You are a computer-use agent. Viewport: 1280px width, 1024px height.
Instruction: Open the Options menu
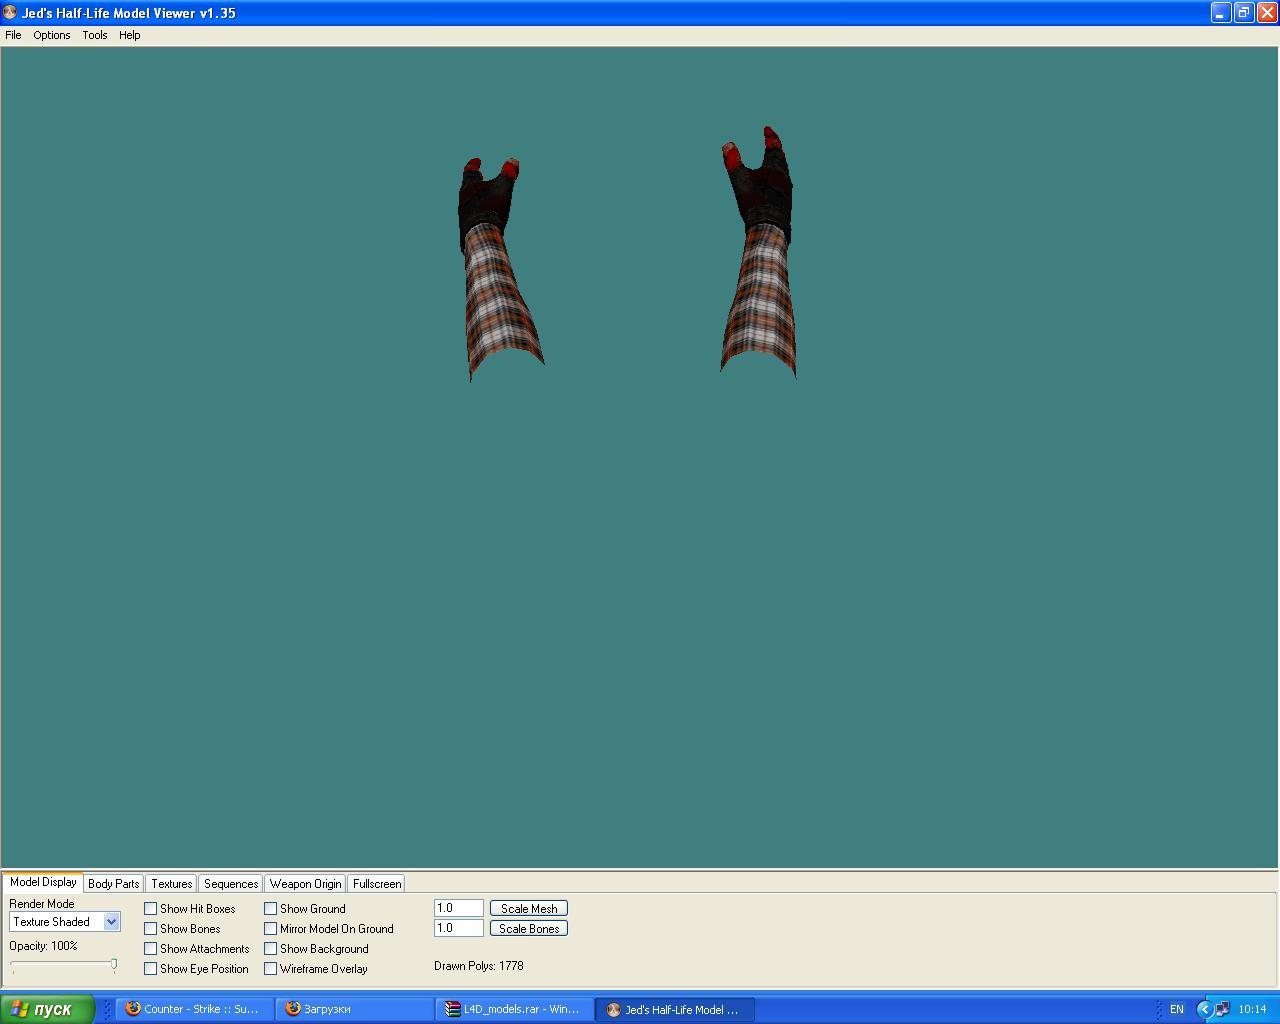coord(52,35)
